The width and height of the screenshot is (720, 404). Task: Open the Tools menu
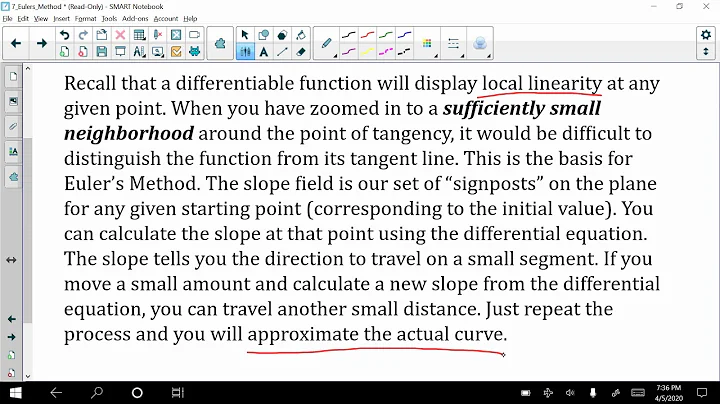coord(109,19)
